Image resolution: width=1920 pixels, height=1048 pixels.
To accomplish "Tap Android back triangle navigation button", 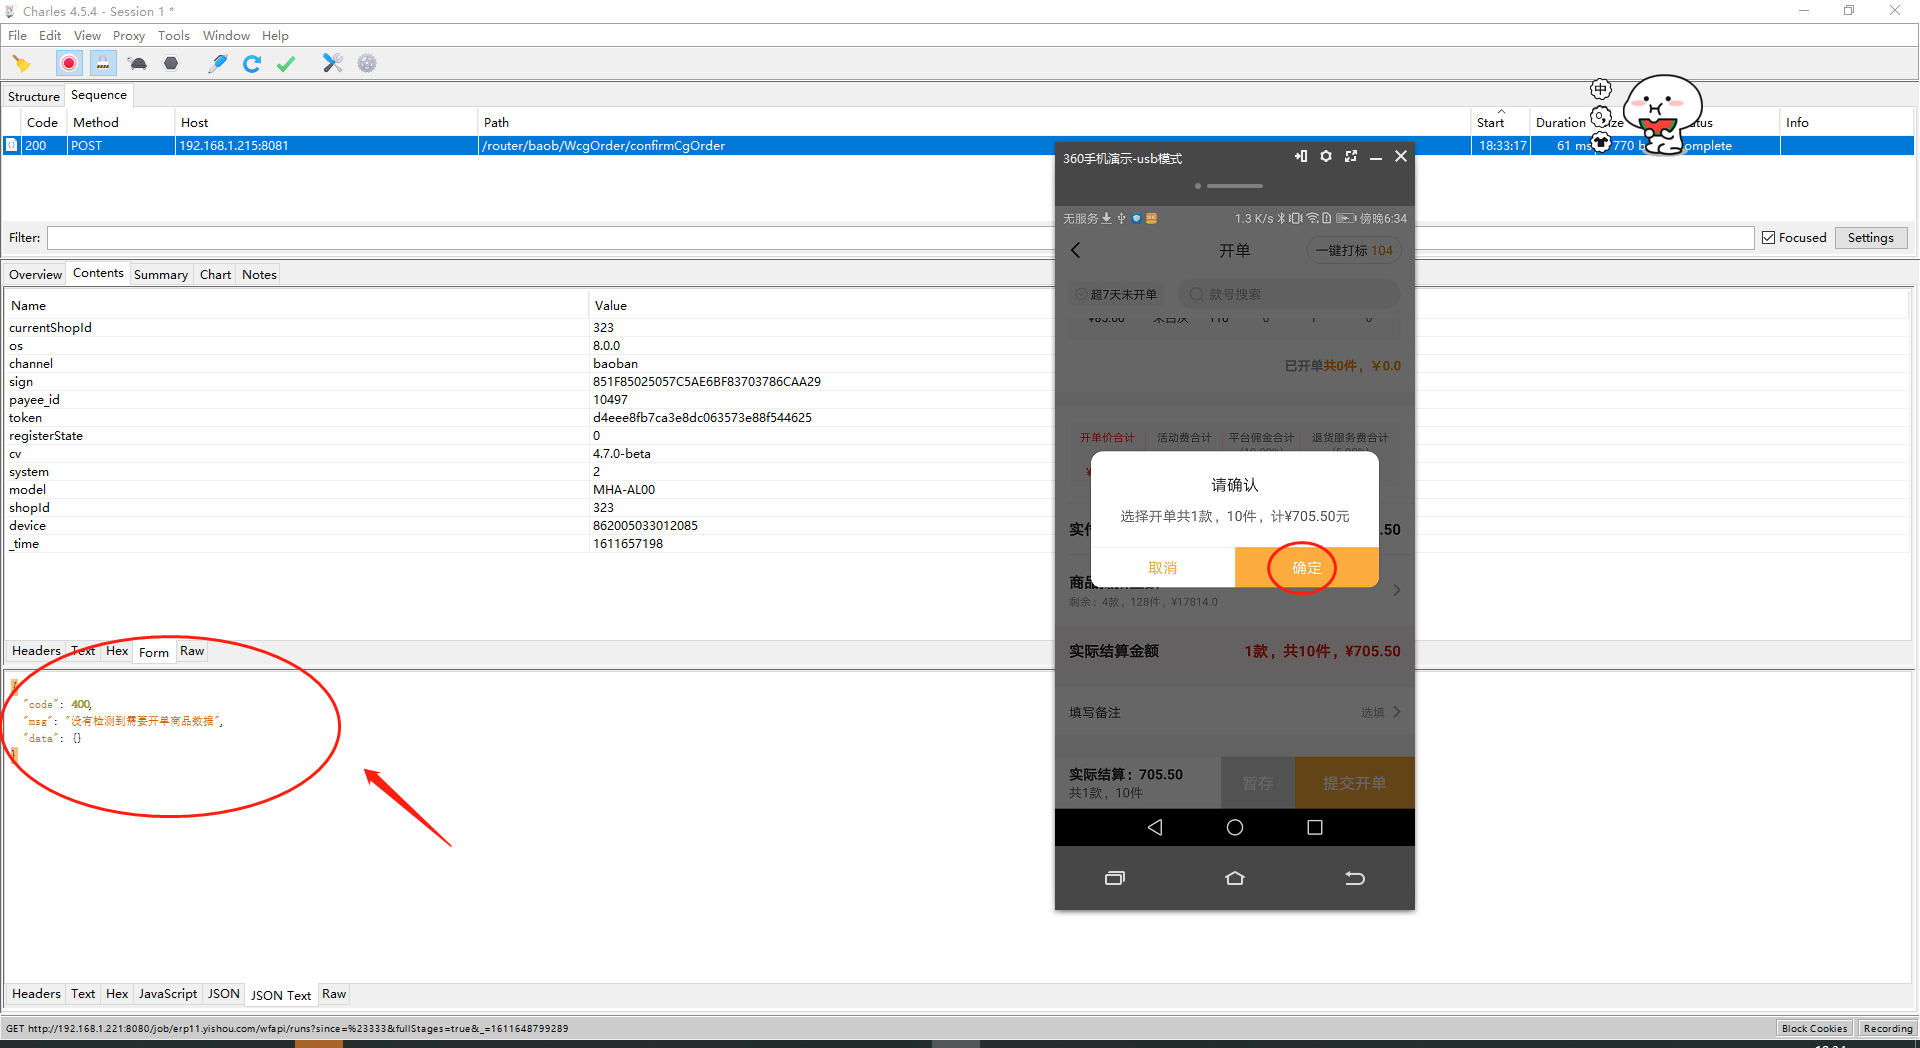I will 1155,827.
